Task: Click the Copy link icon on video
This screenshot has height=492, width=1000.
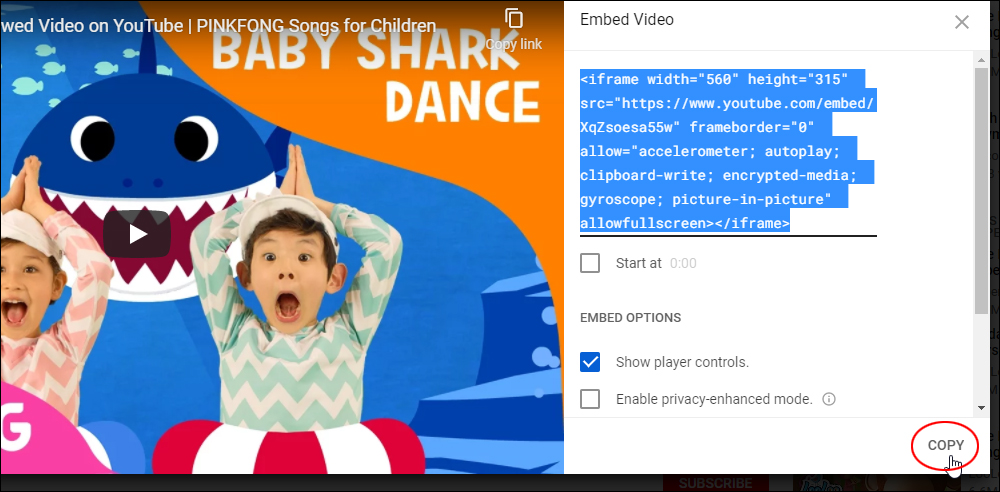Action: click(513, 19)
